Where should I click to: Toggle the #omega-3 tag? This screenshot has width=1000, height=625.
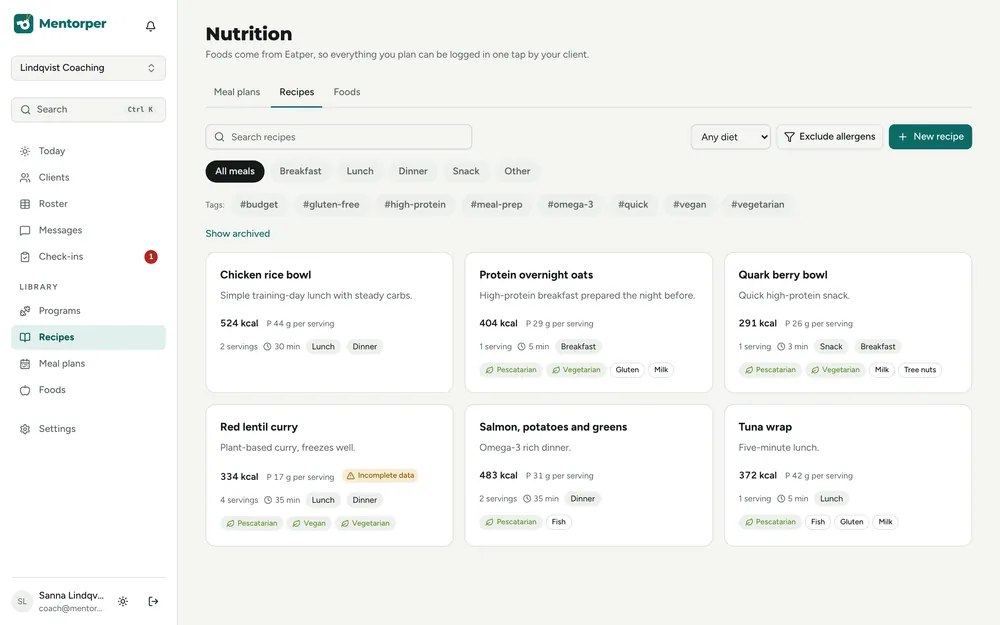coord(570,205)
